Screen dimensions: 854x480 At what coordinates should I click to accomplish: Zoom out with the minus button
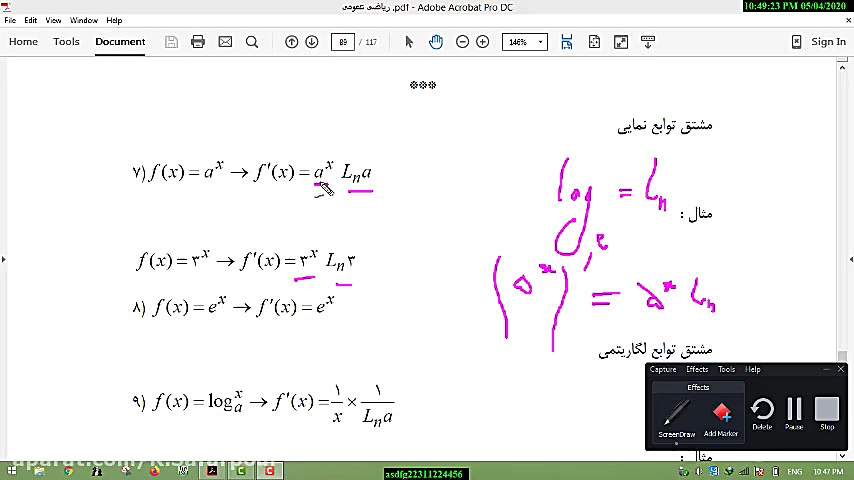point(462,42)
